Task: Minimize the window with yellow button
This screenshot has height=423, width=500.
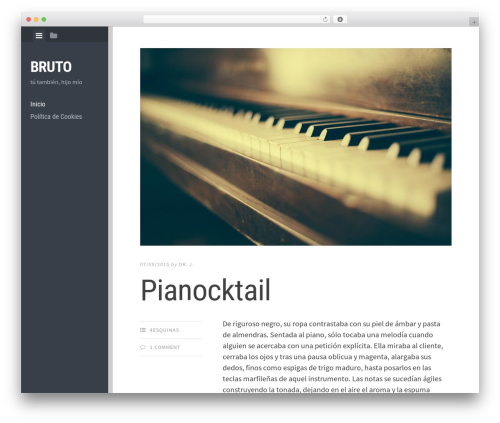Action: pyautogui.click(x=36, y=20)
